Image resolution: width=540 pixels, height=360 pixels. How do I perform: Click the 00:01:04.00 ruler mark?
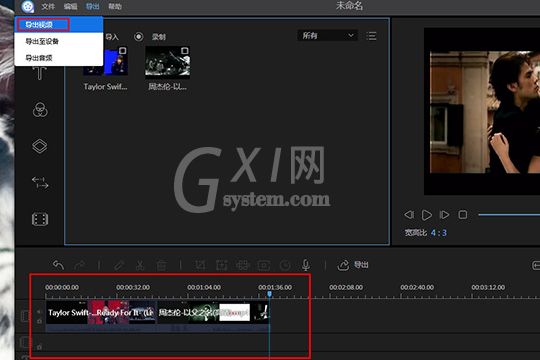coord(204,287)
